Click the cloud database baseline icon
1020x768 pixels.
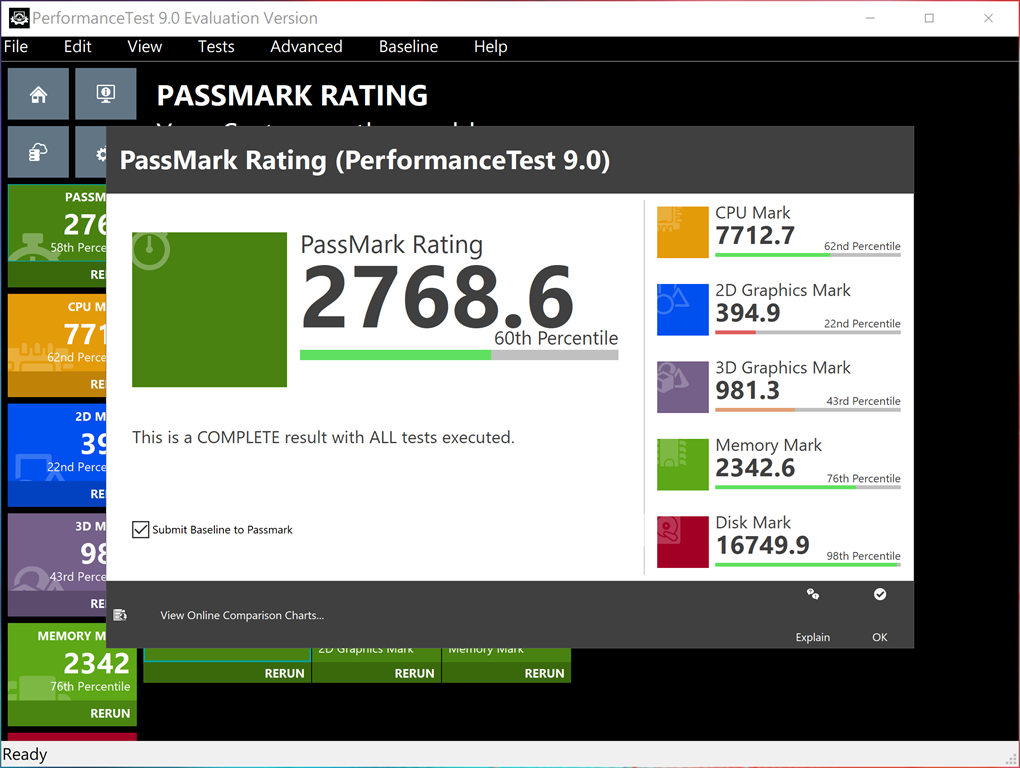38,152
